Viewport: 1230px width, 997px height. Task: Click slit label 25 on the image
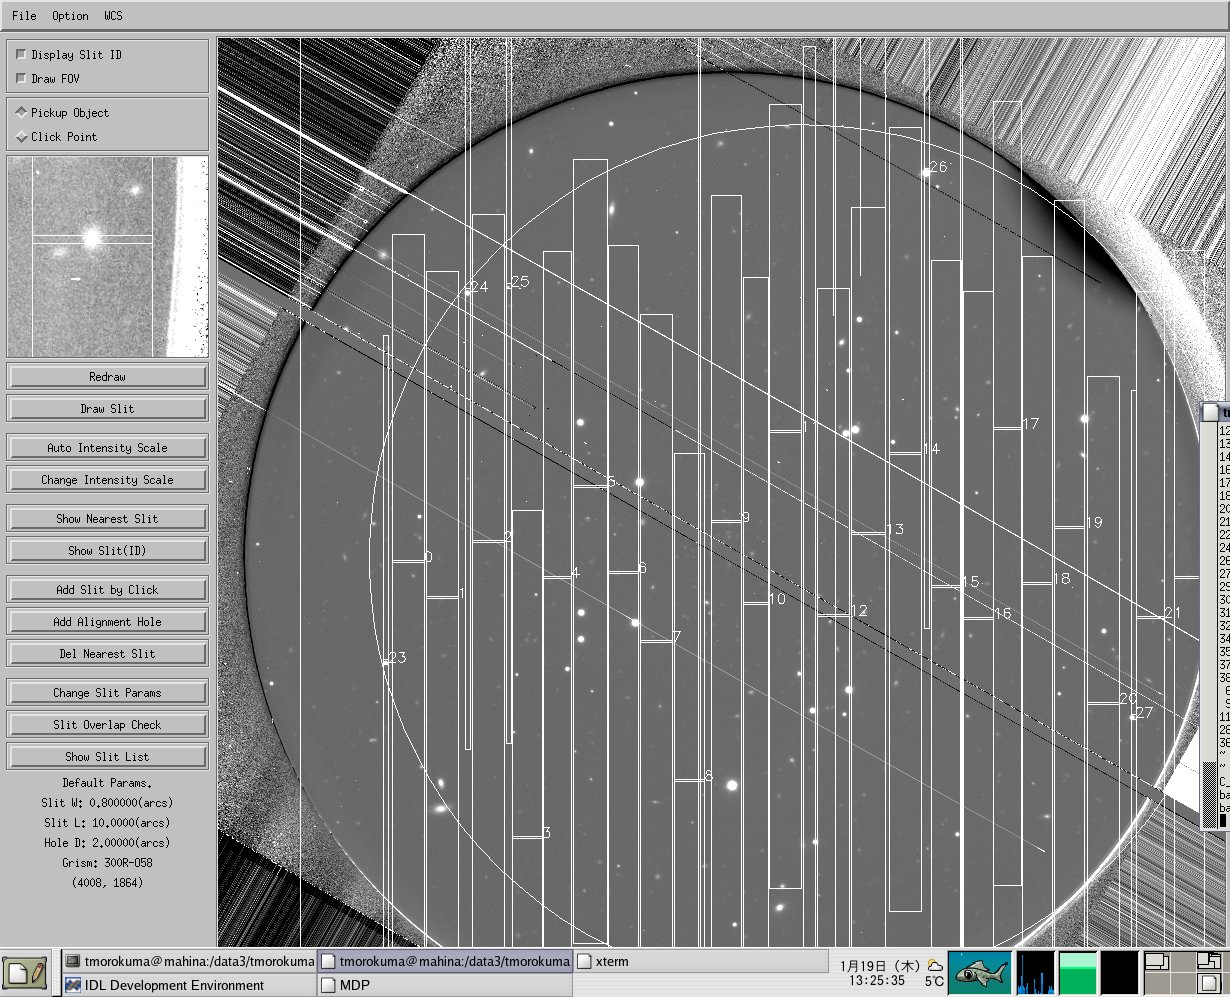coord(520,282)
